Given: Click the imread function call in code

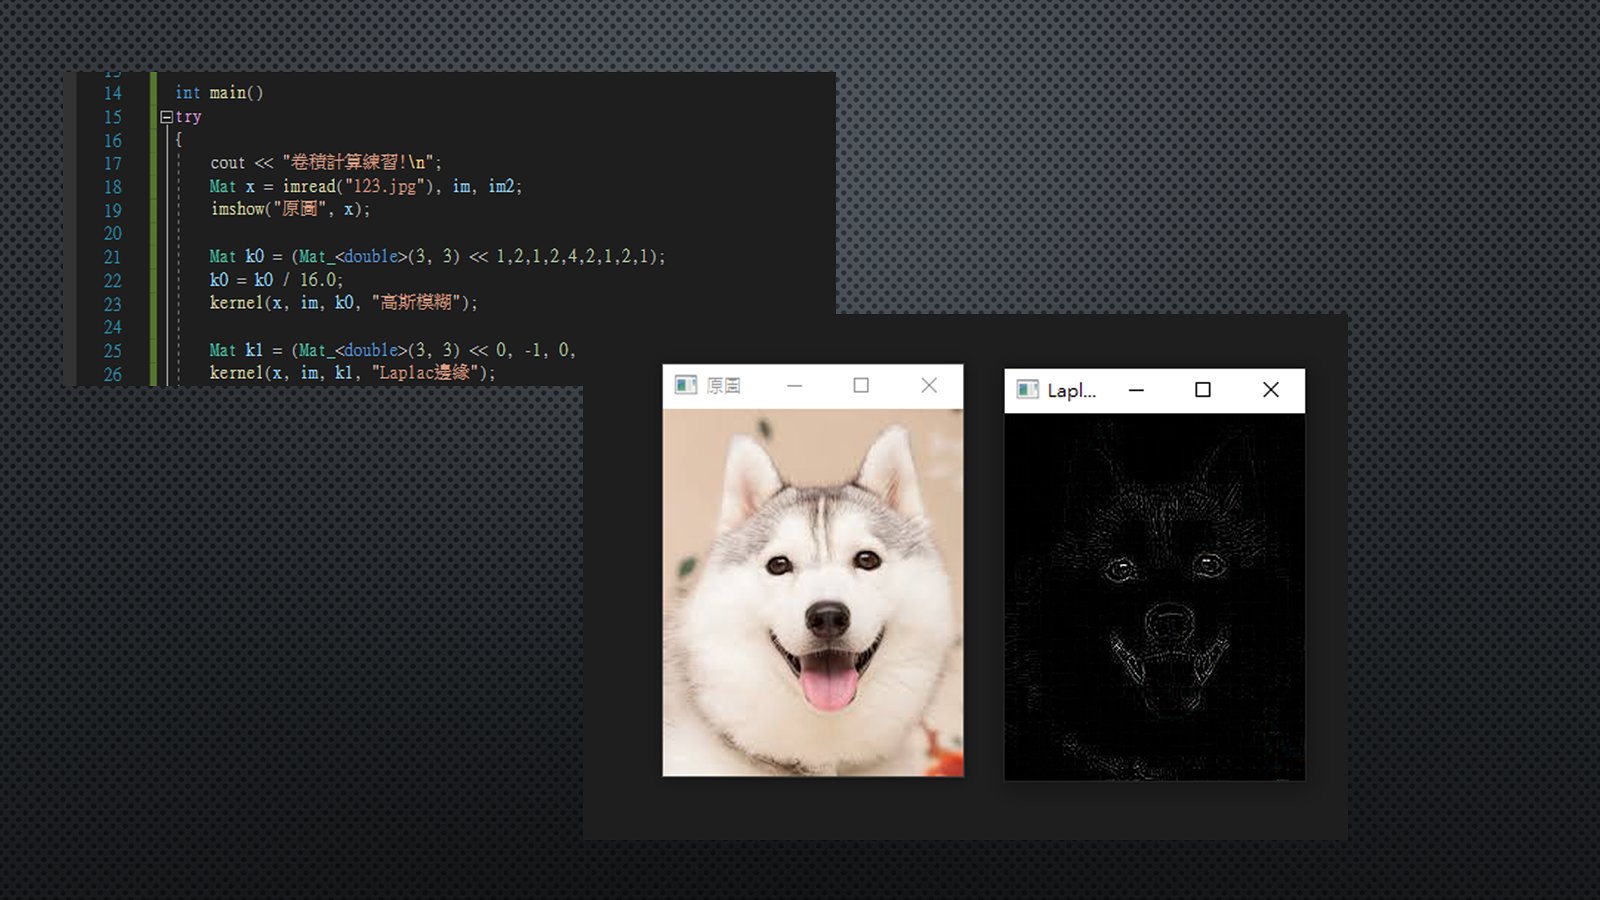Looking at the screenshot, I should click(309, 186).
